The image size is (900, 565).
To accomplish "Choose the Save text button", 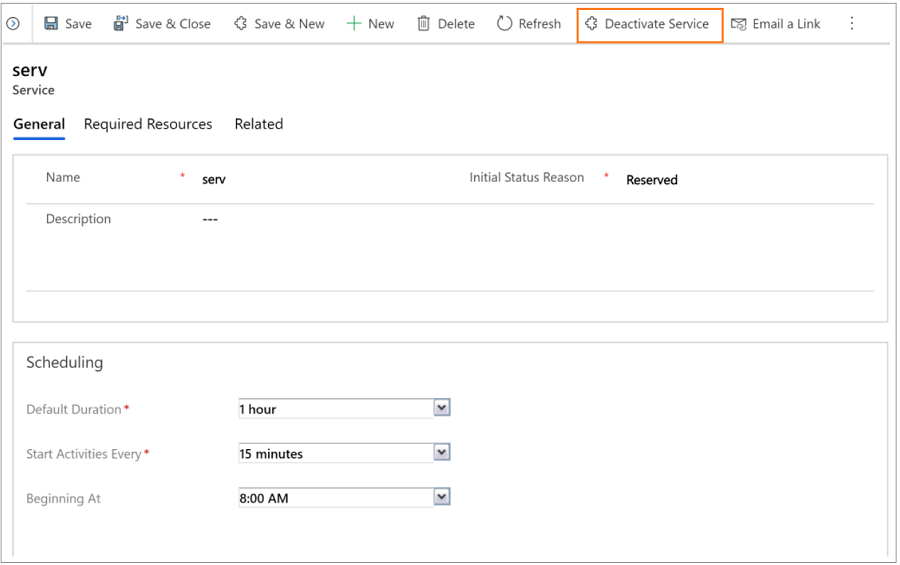I will click(78, 24).
